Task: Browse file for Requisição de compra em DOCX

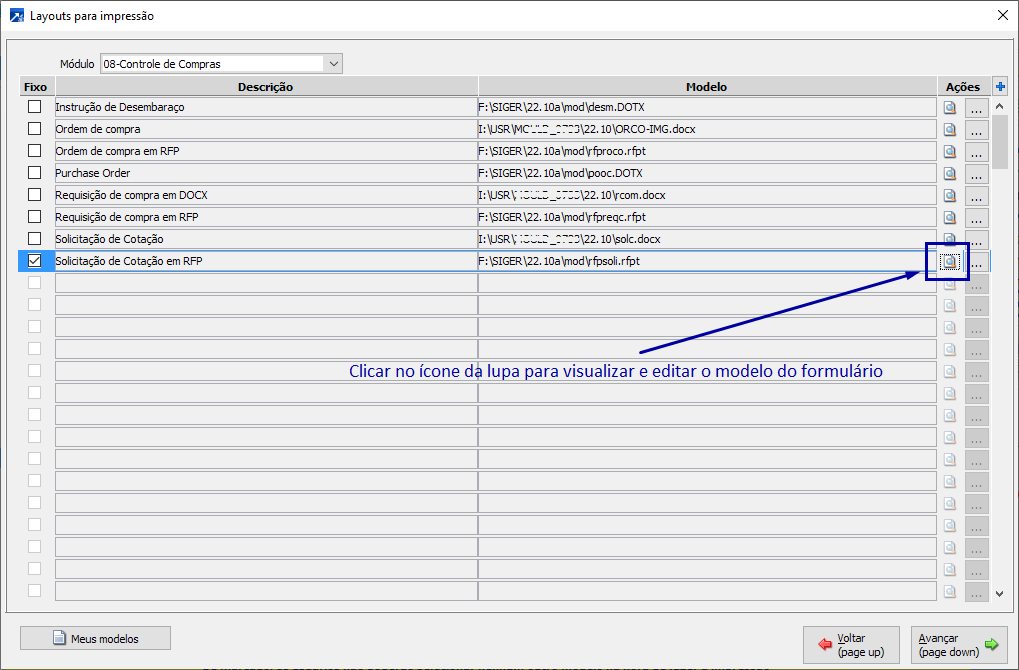Action: click(x=976, y=196)
